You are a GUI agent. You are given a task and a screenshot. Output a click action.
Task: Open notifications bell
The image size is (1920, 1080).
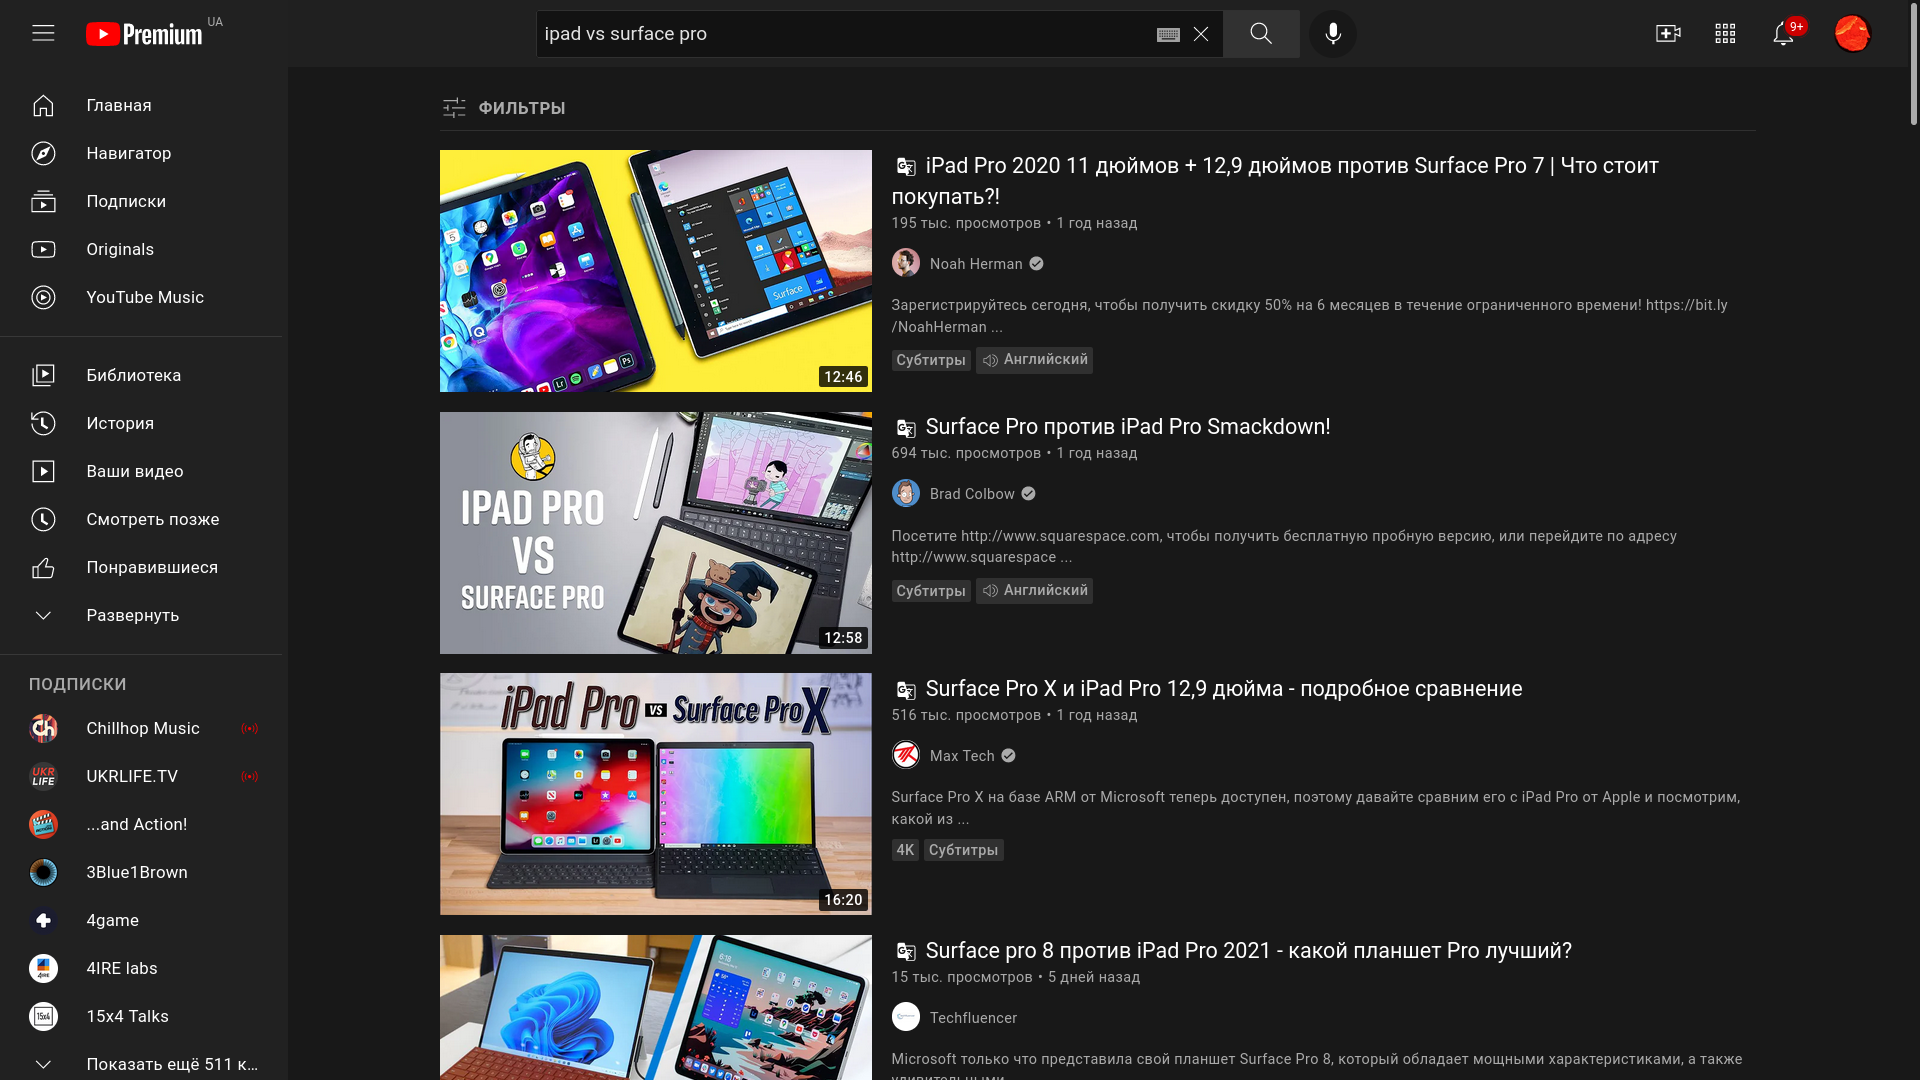[1783, 34]
